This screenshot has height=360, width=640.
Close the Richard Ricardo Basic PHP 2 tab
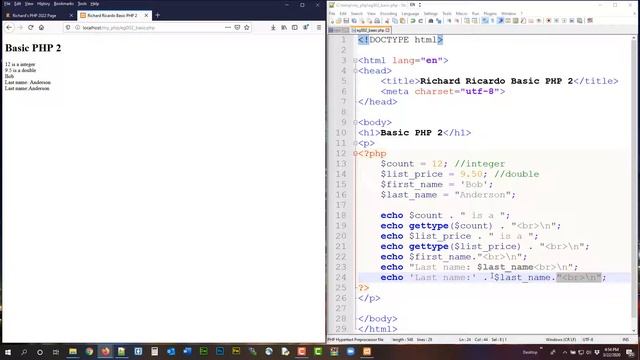146,15
